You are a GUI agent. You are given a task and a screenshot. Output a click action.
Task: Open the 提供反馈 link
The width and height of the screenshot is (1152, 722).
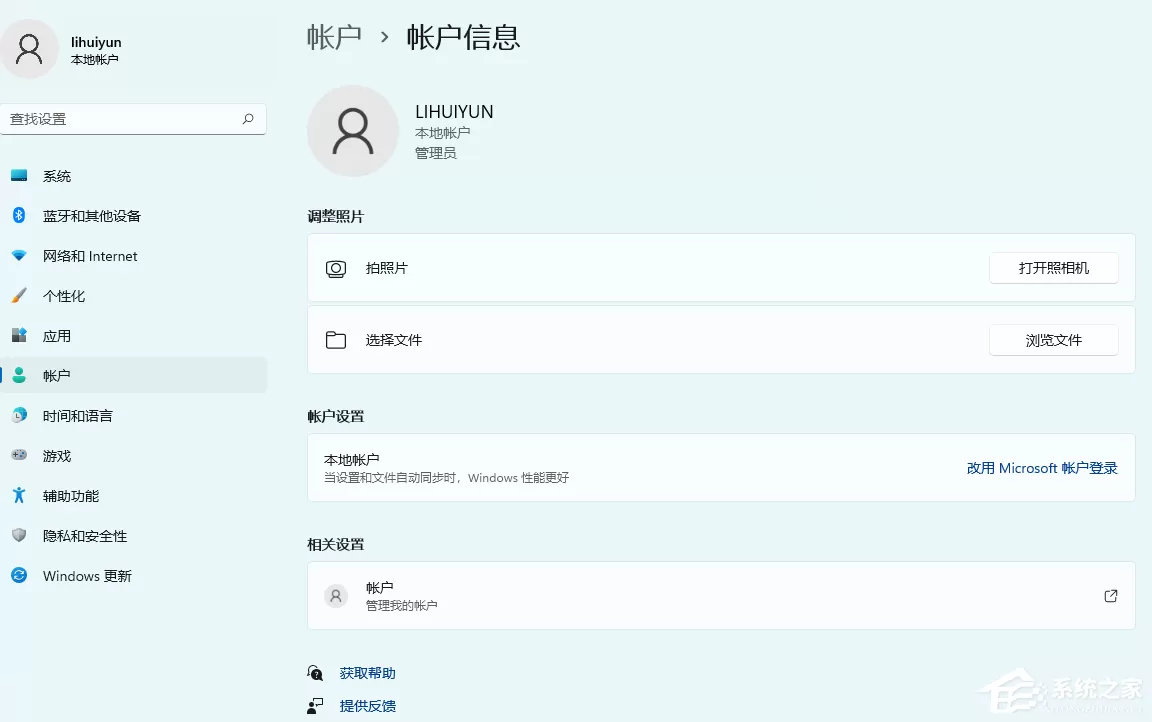367,706
